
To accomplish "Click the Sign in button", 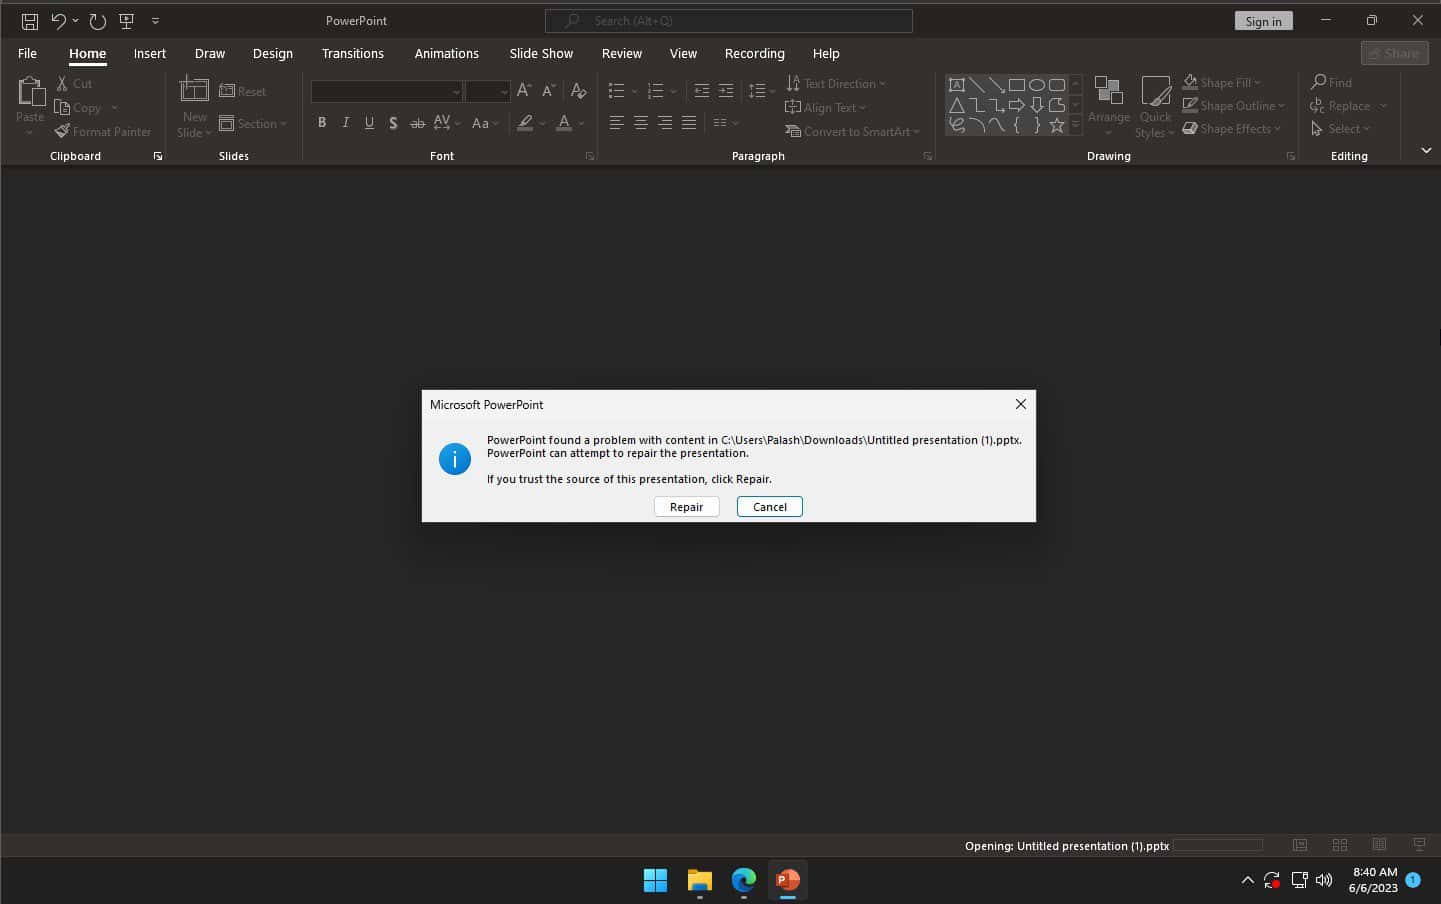I will click(1263, 21).
